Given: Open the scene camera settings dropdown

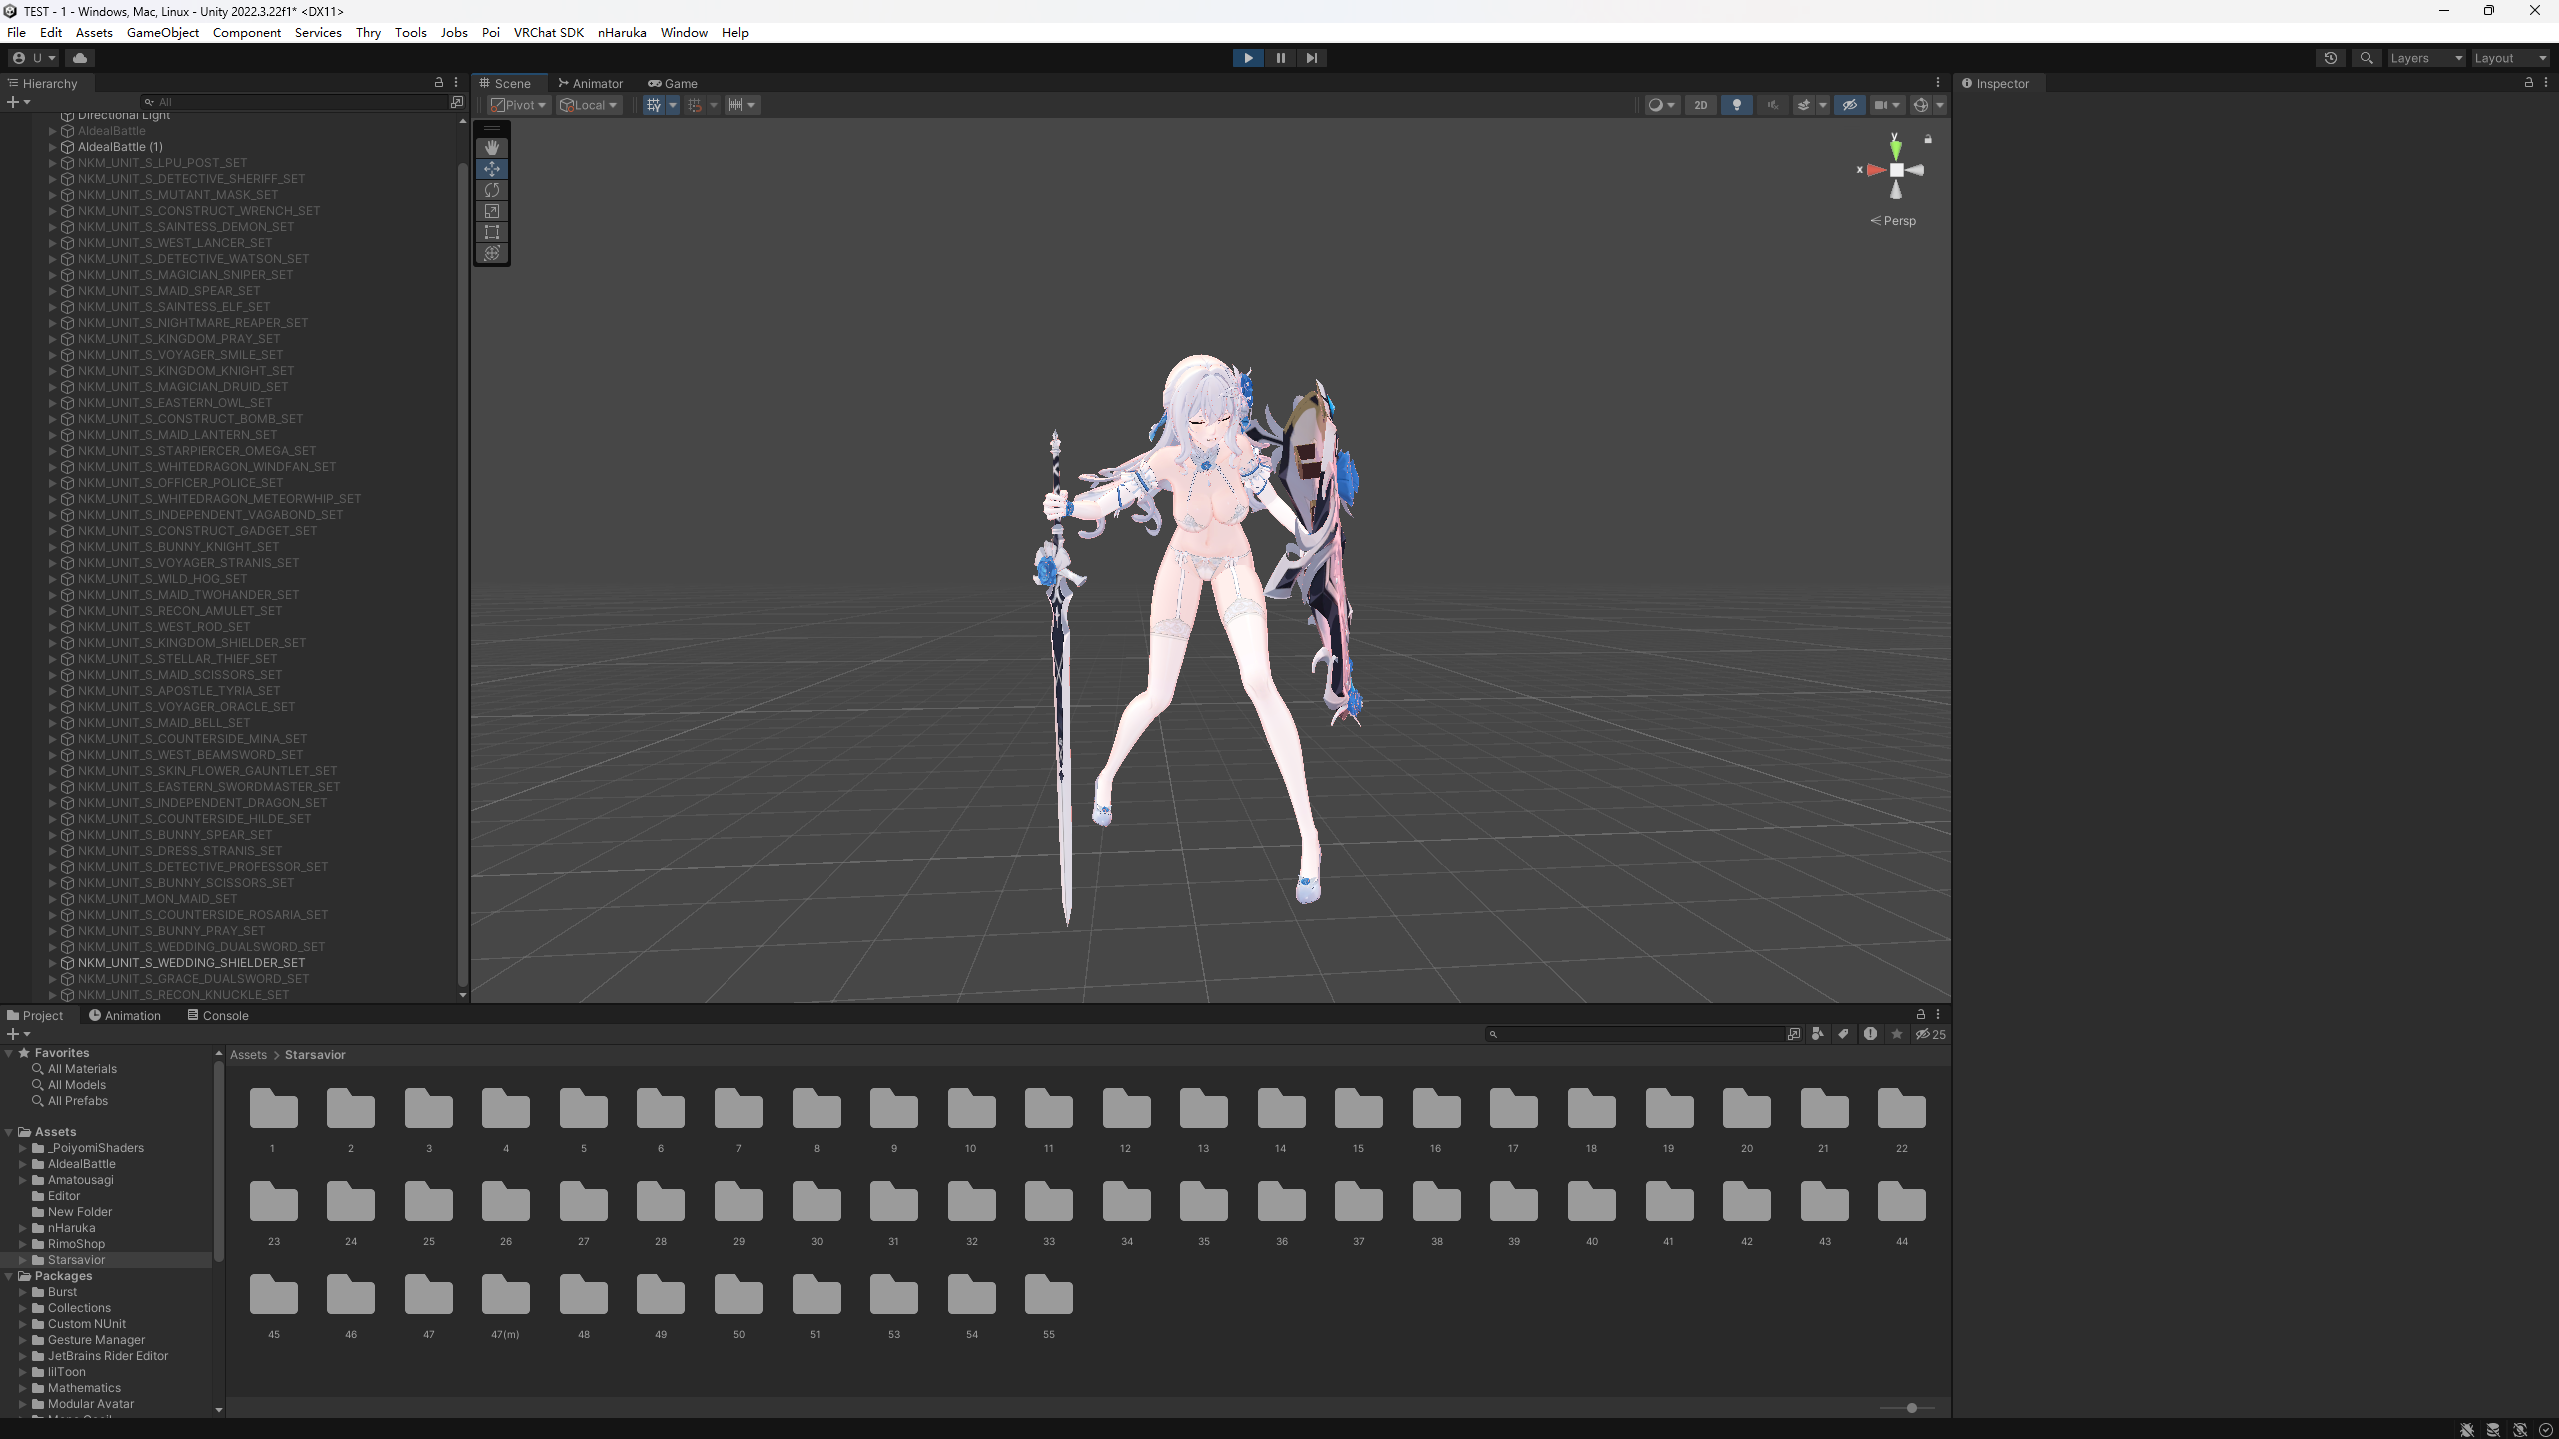Looking at the screenshot, I should coord(1887,105).
